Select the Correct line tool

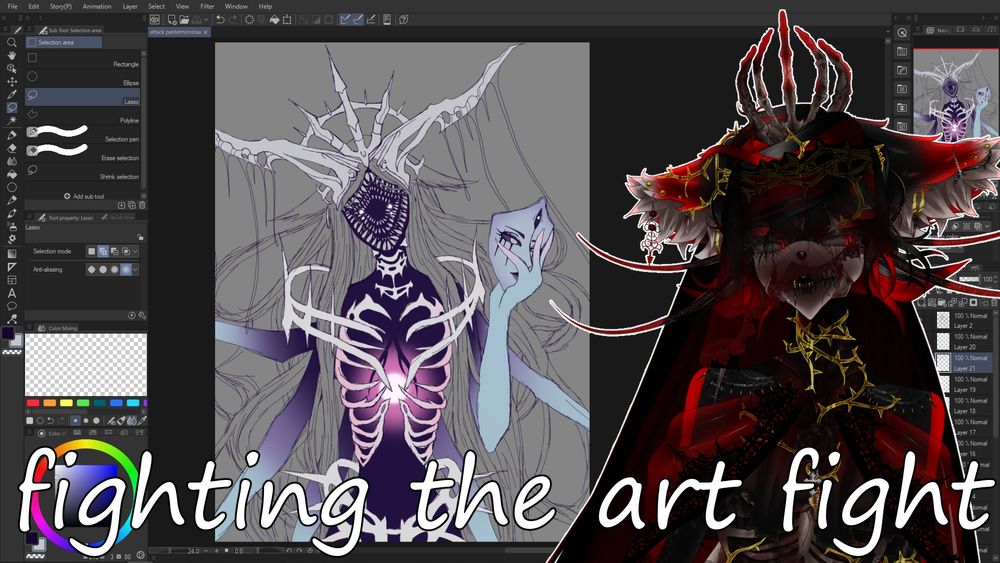(11, 319)
